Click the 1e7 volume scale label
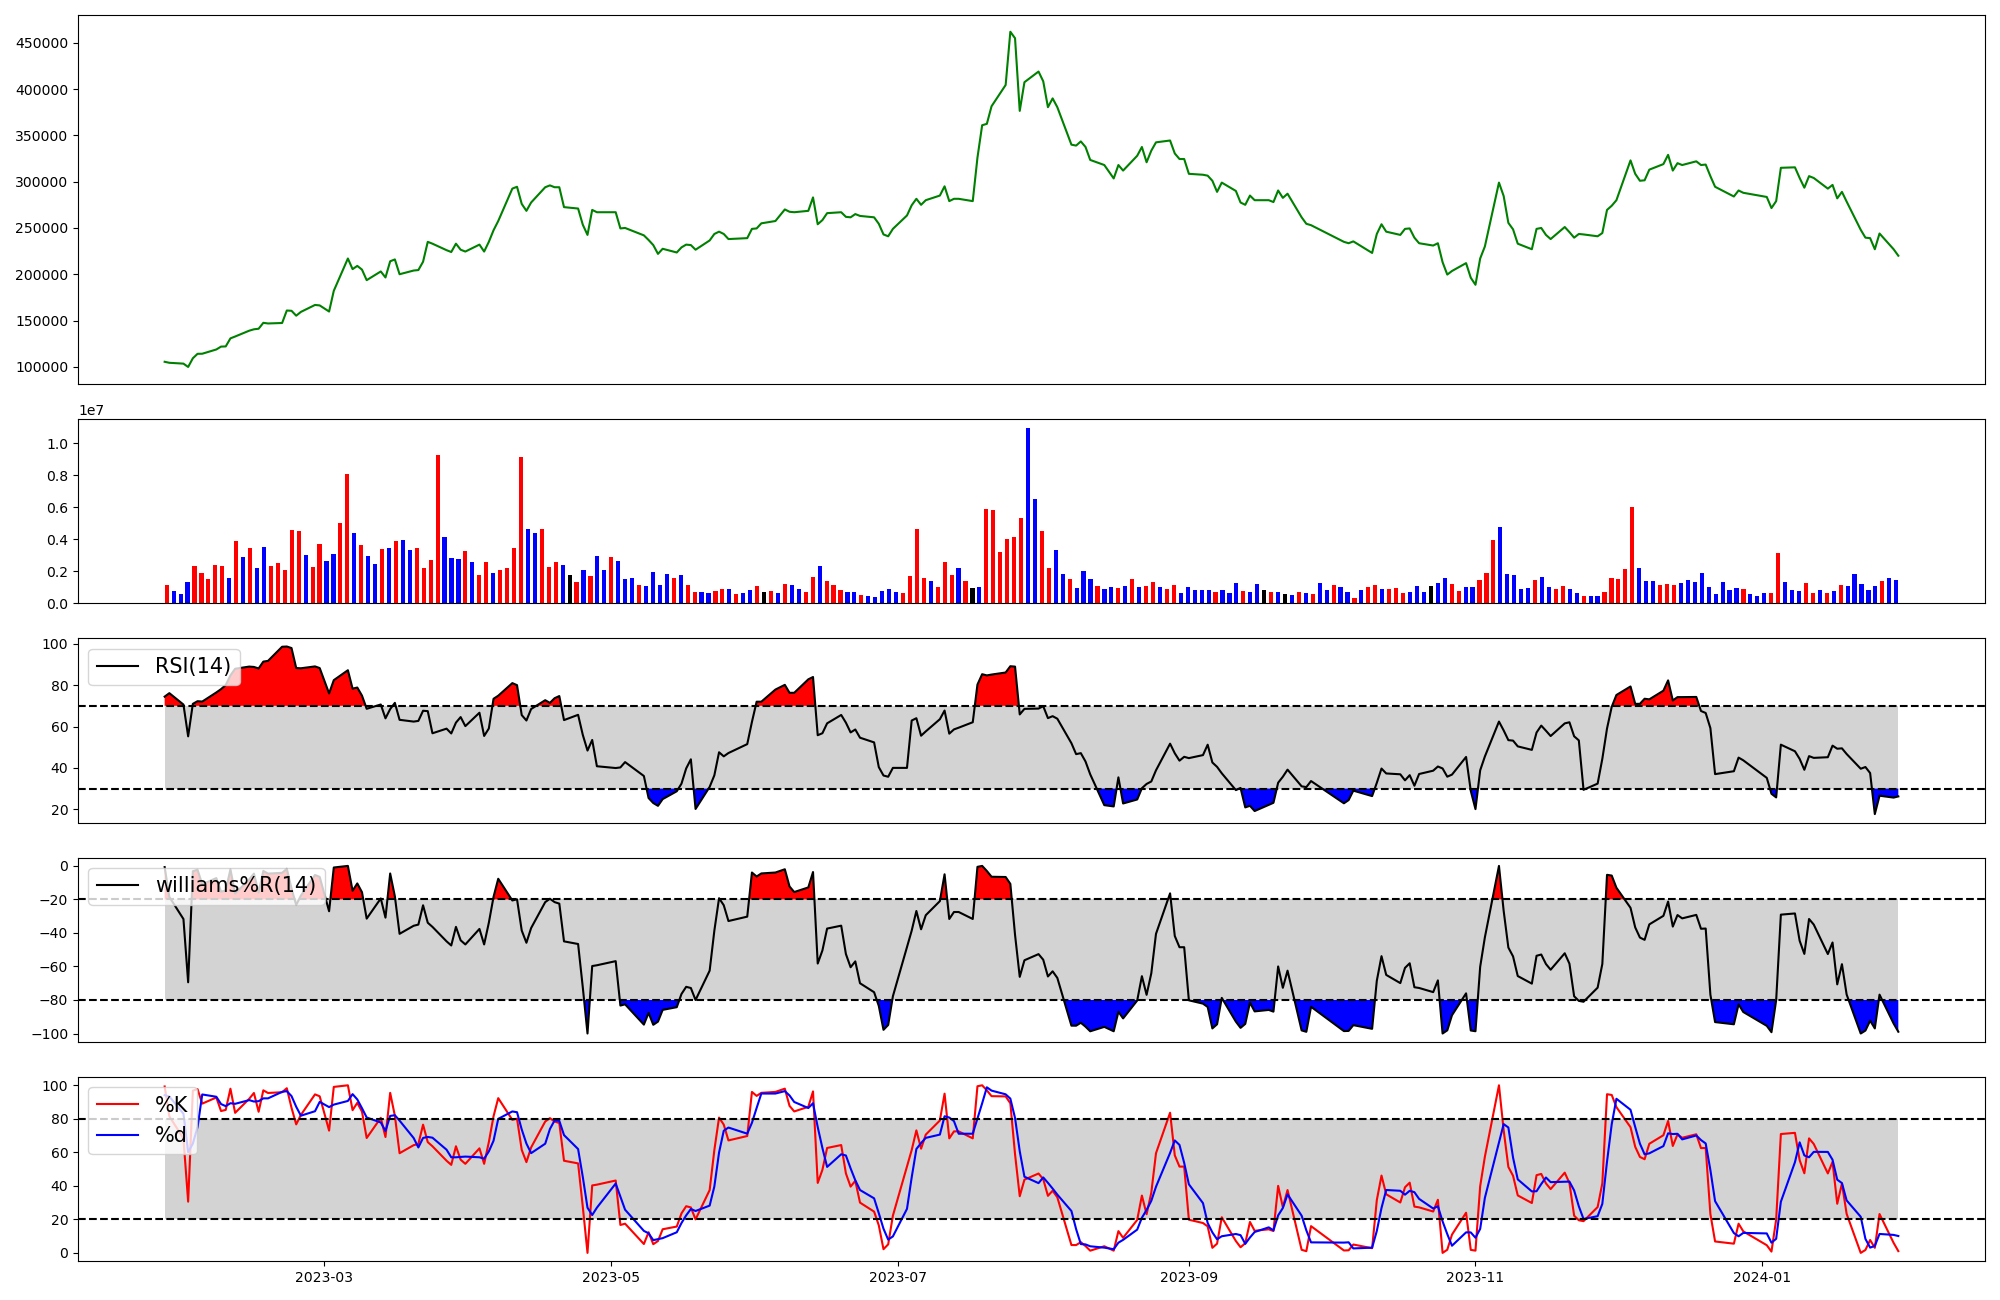 click(92, 410)
